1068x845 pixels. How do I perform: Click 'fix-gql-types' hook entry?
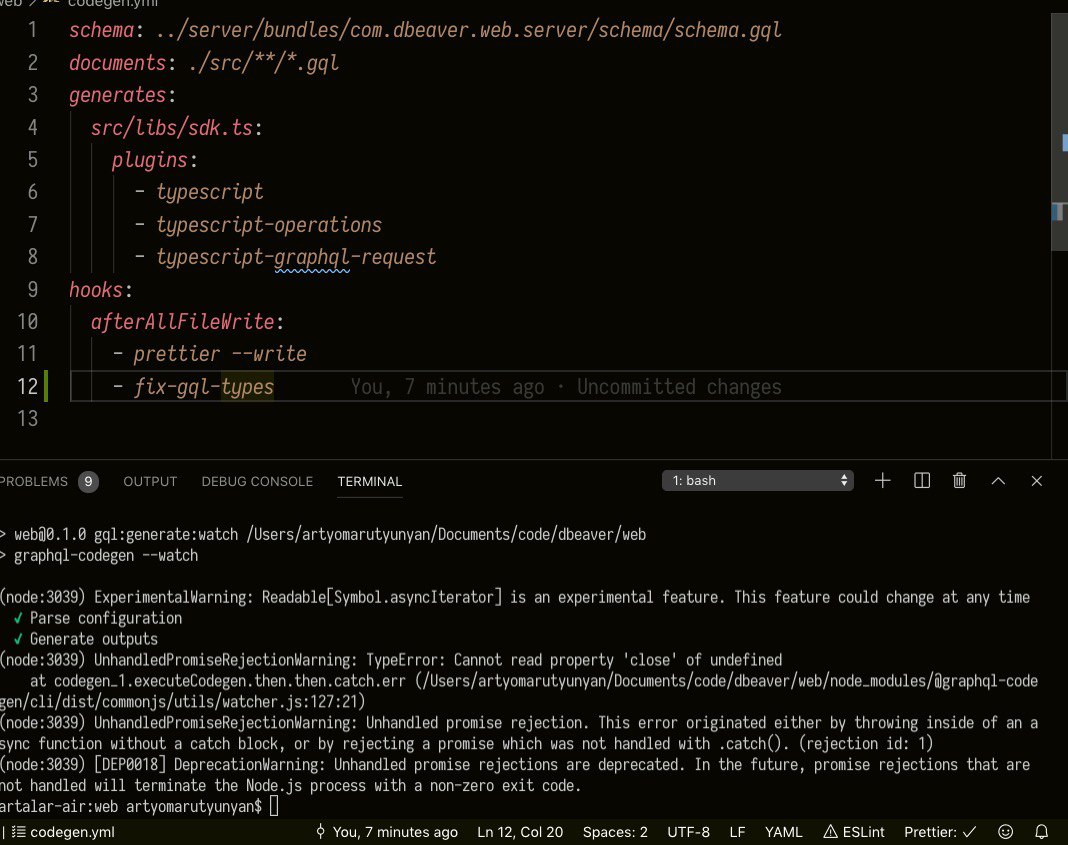204,386
